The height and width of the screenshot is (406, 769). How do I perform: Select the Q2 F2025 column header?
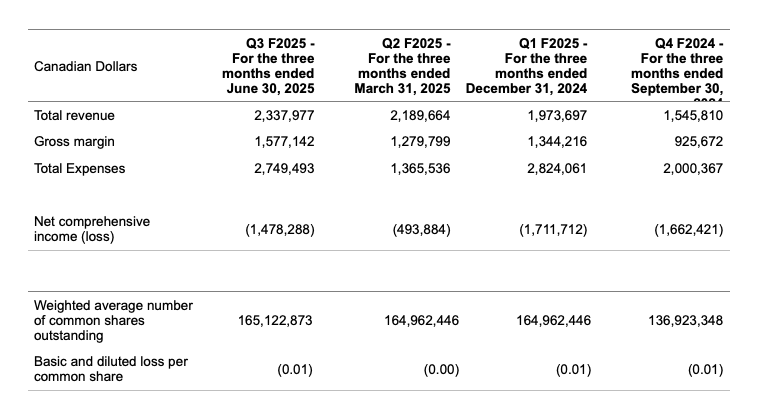pyautogui.click(x=403, y=66)
